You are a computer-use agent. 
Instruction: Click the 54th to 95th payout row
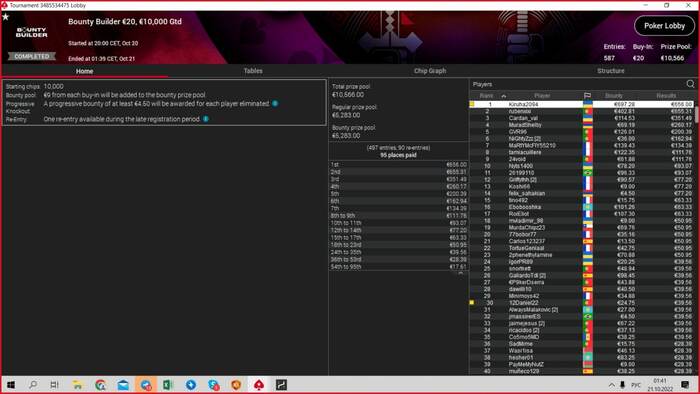point(398,267)
